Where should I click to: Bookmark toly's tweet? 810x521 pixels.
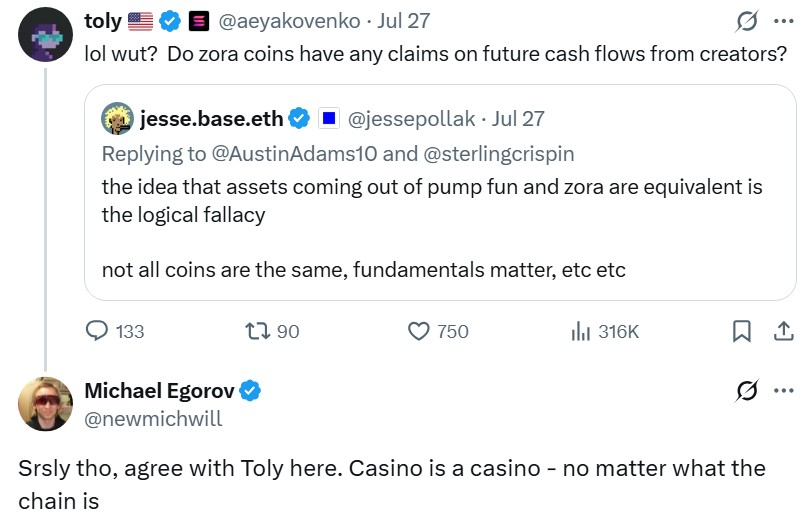(x=742, y=331)
